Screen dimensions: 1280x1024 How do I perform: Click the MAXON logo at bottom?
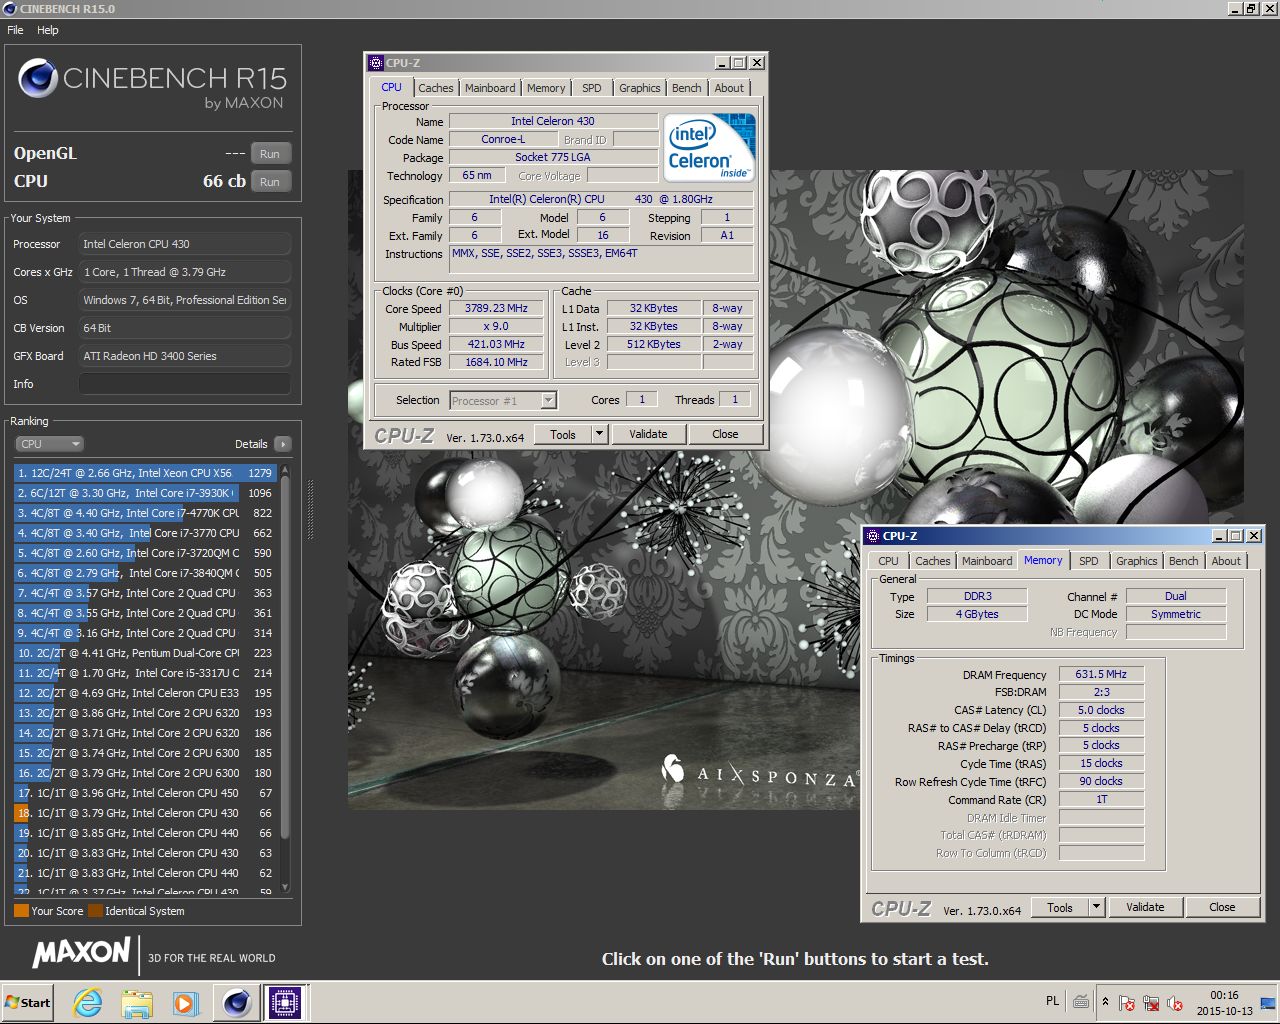coord(82,953)
